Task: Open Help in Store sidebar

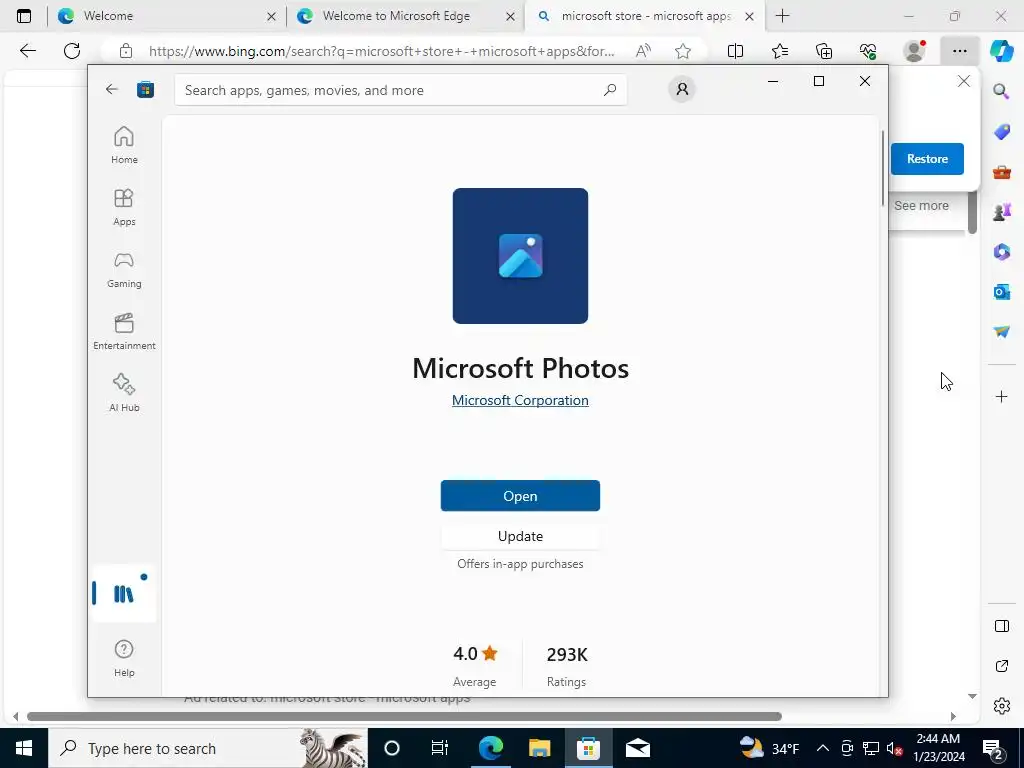Action: (124, 658)
